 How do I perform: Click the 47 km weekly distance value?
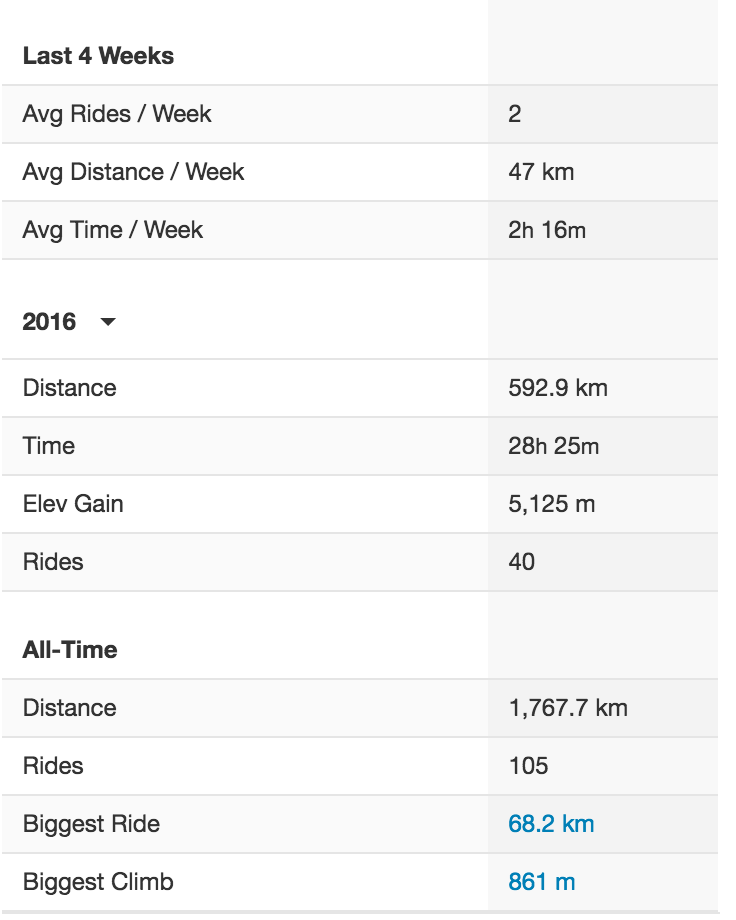[541, 172]
